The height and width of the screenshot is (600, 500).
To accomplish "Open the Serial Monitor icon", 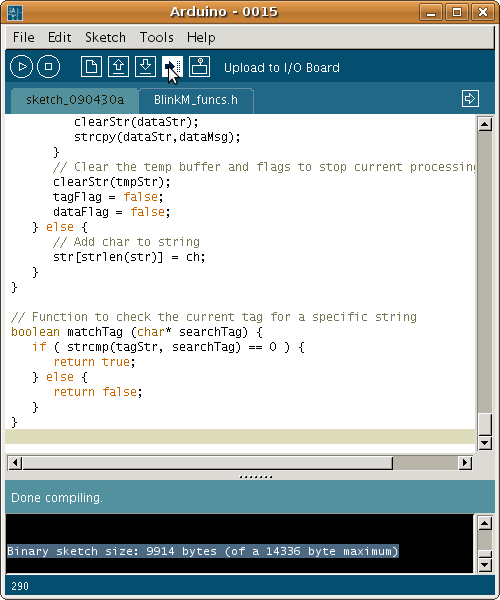I will click(199, 67).
